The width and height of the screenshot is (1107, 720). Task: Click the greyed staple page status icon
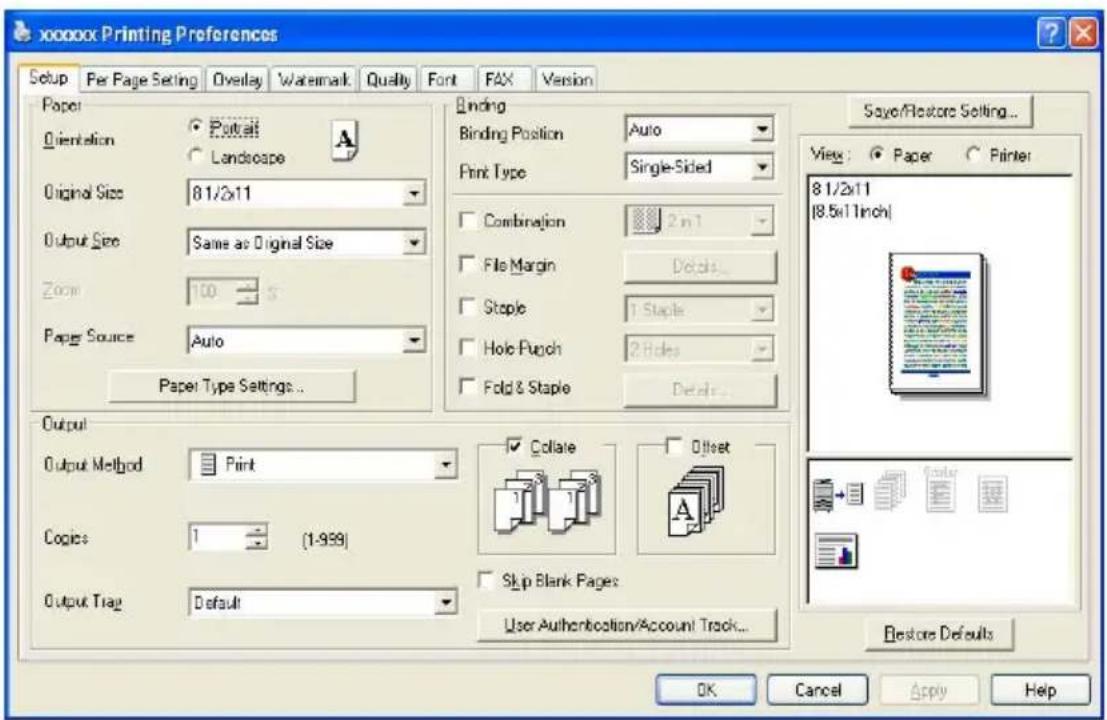[x=940, y=488]
